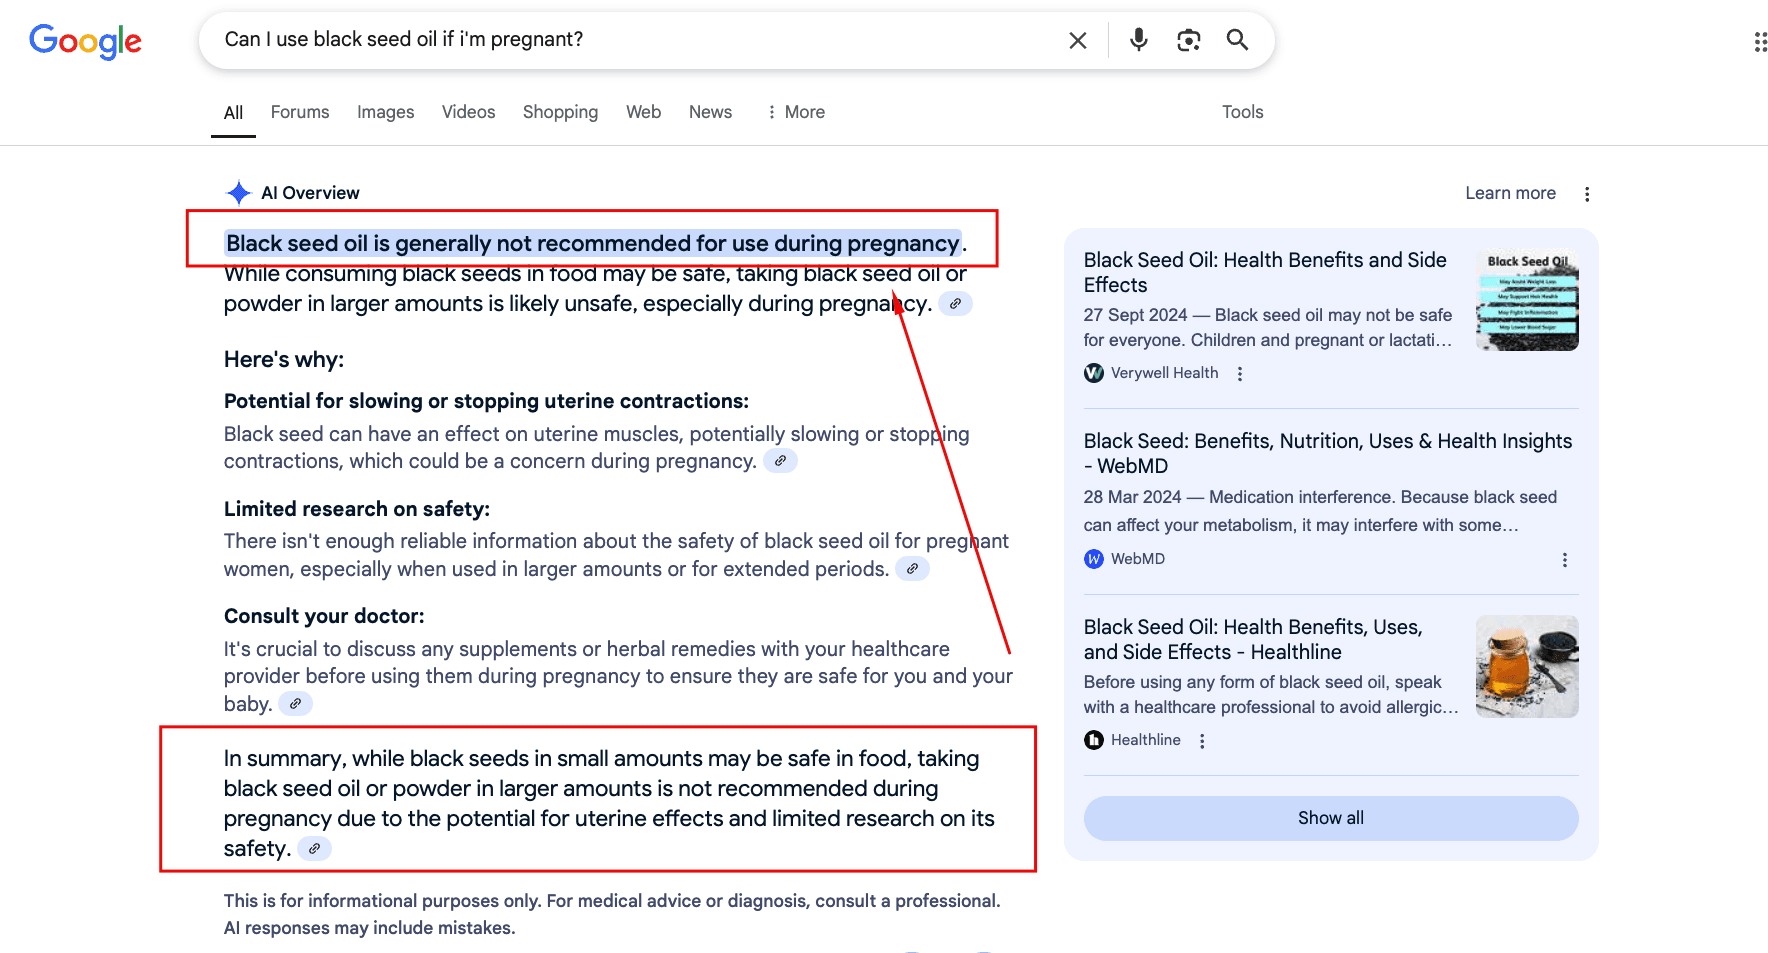Click the magnifying glass search icon
Viewport: 1768px width, 953px height.
click(x=1237, y=40)
